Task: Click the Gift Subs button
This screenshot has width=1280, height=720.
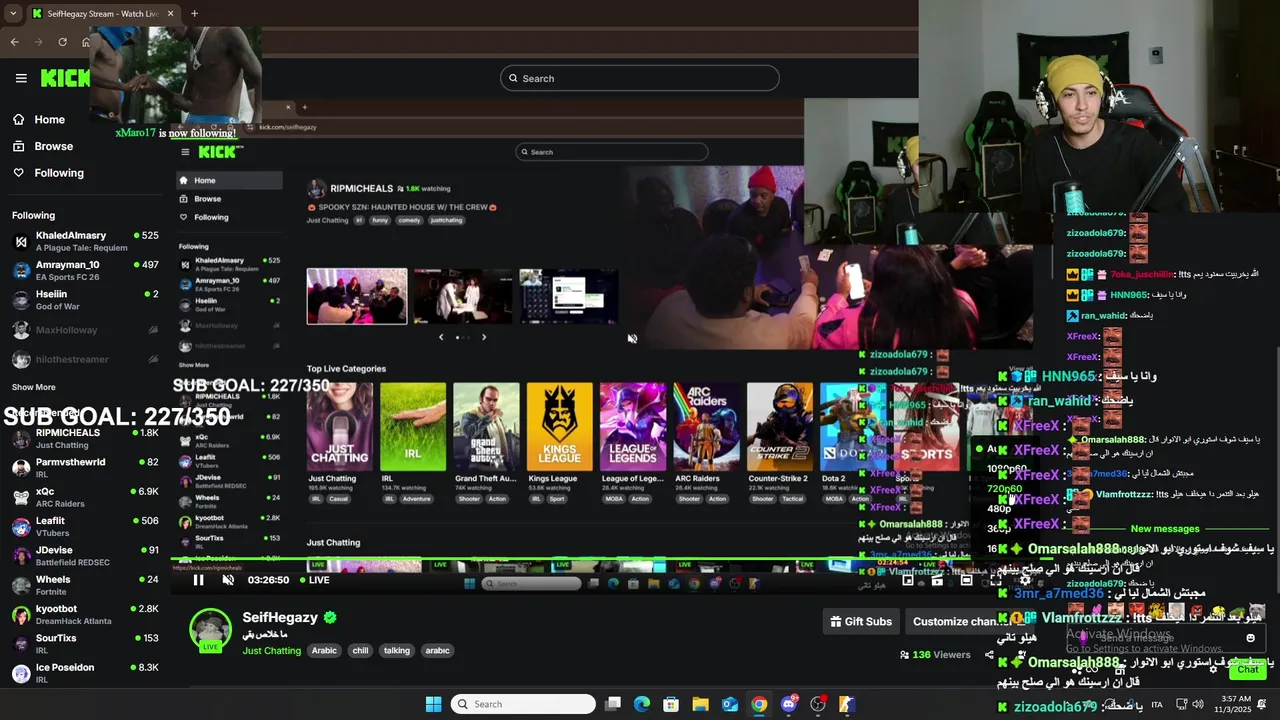Action: (x=861, y=621)
